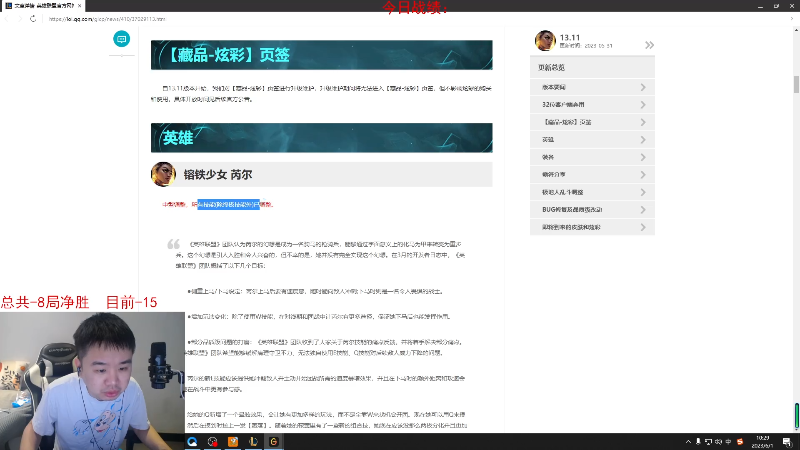
Task: Expand chevron on the 32位客户端 row
Action: (643, 105)
